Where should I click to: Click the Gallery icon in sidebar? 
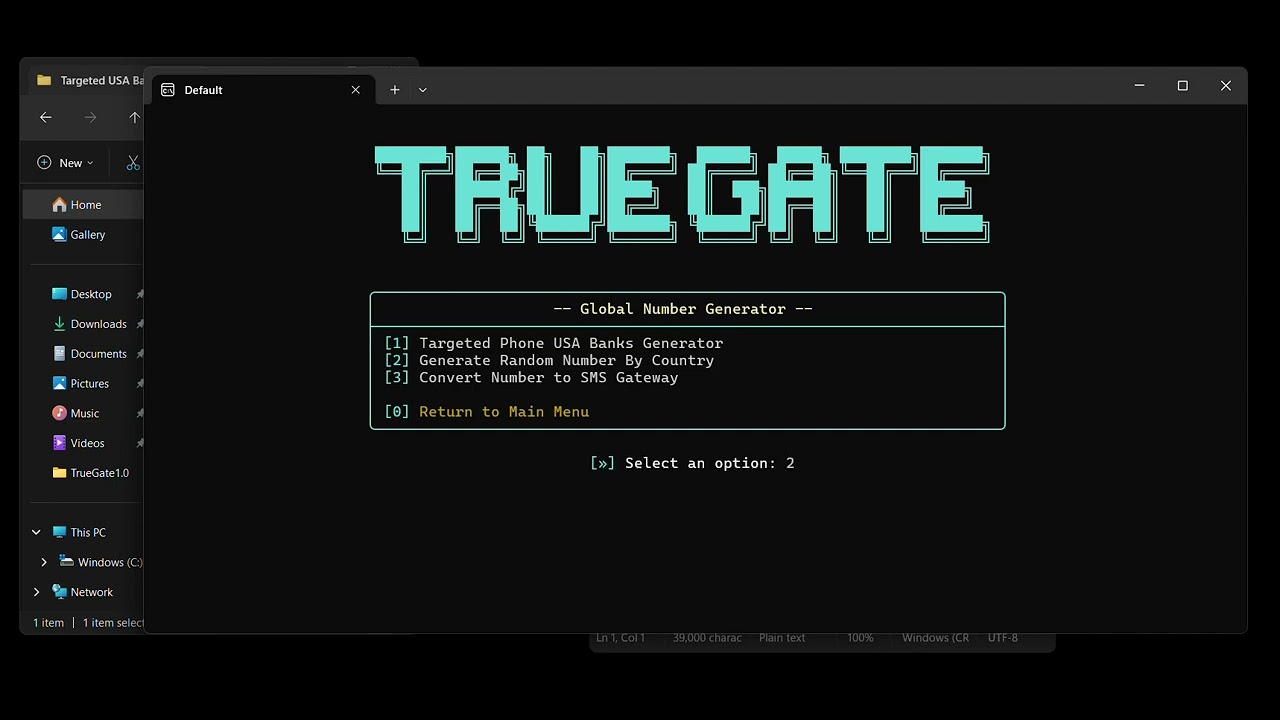pyautogui.click(x=59, y=234)
